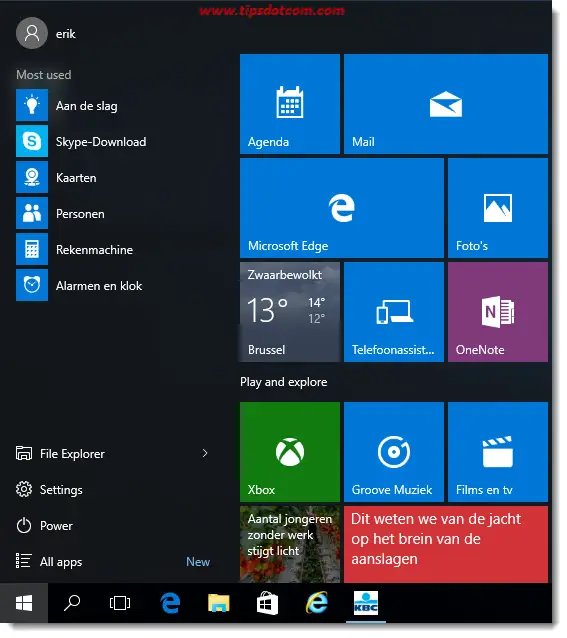Open the Foto's tile

click(x=498, y=208)
